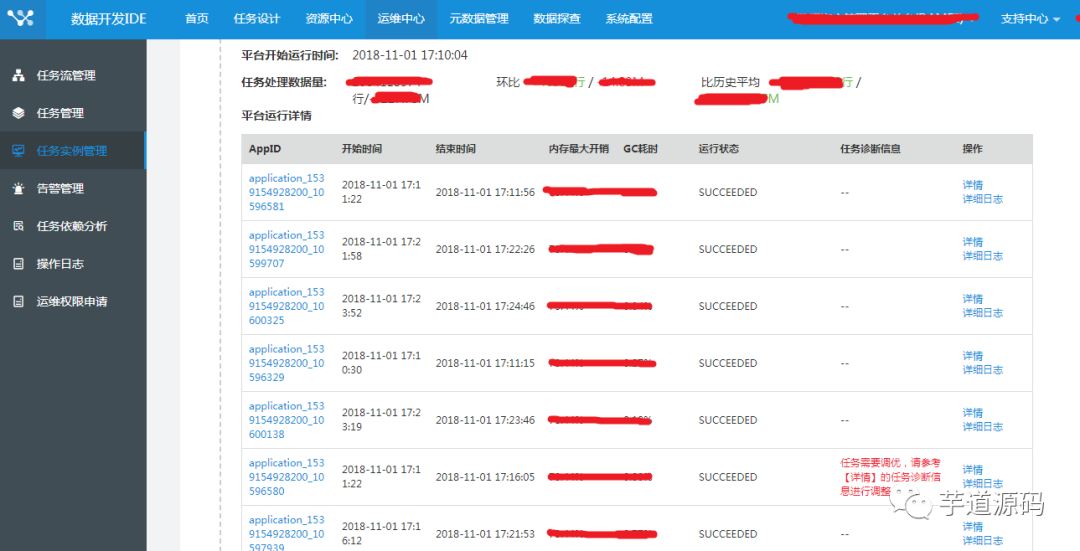Viewport: 1080px width, 551px height.
Task: Click the 任务依赖分析 sidebar icon
Action: [x=18, y=227]
